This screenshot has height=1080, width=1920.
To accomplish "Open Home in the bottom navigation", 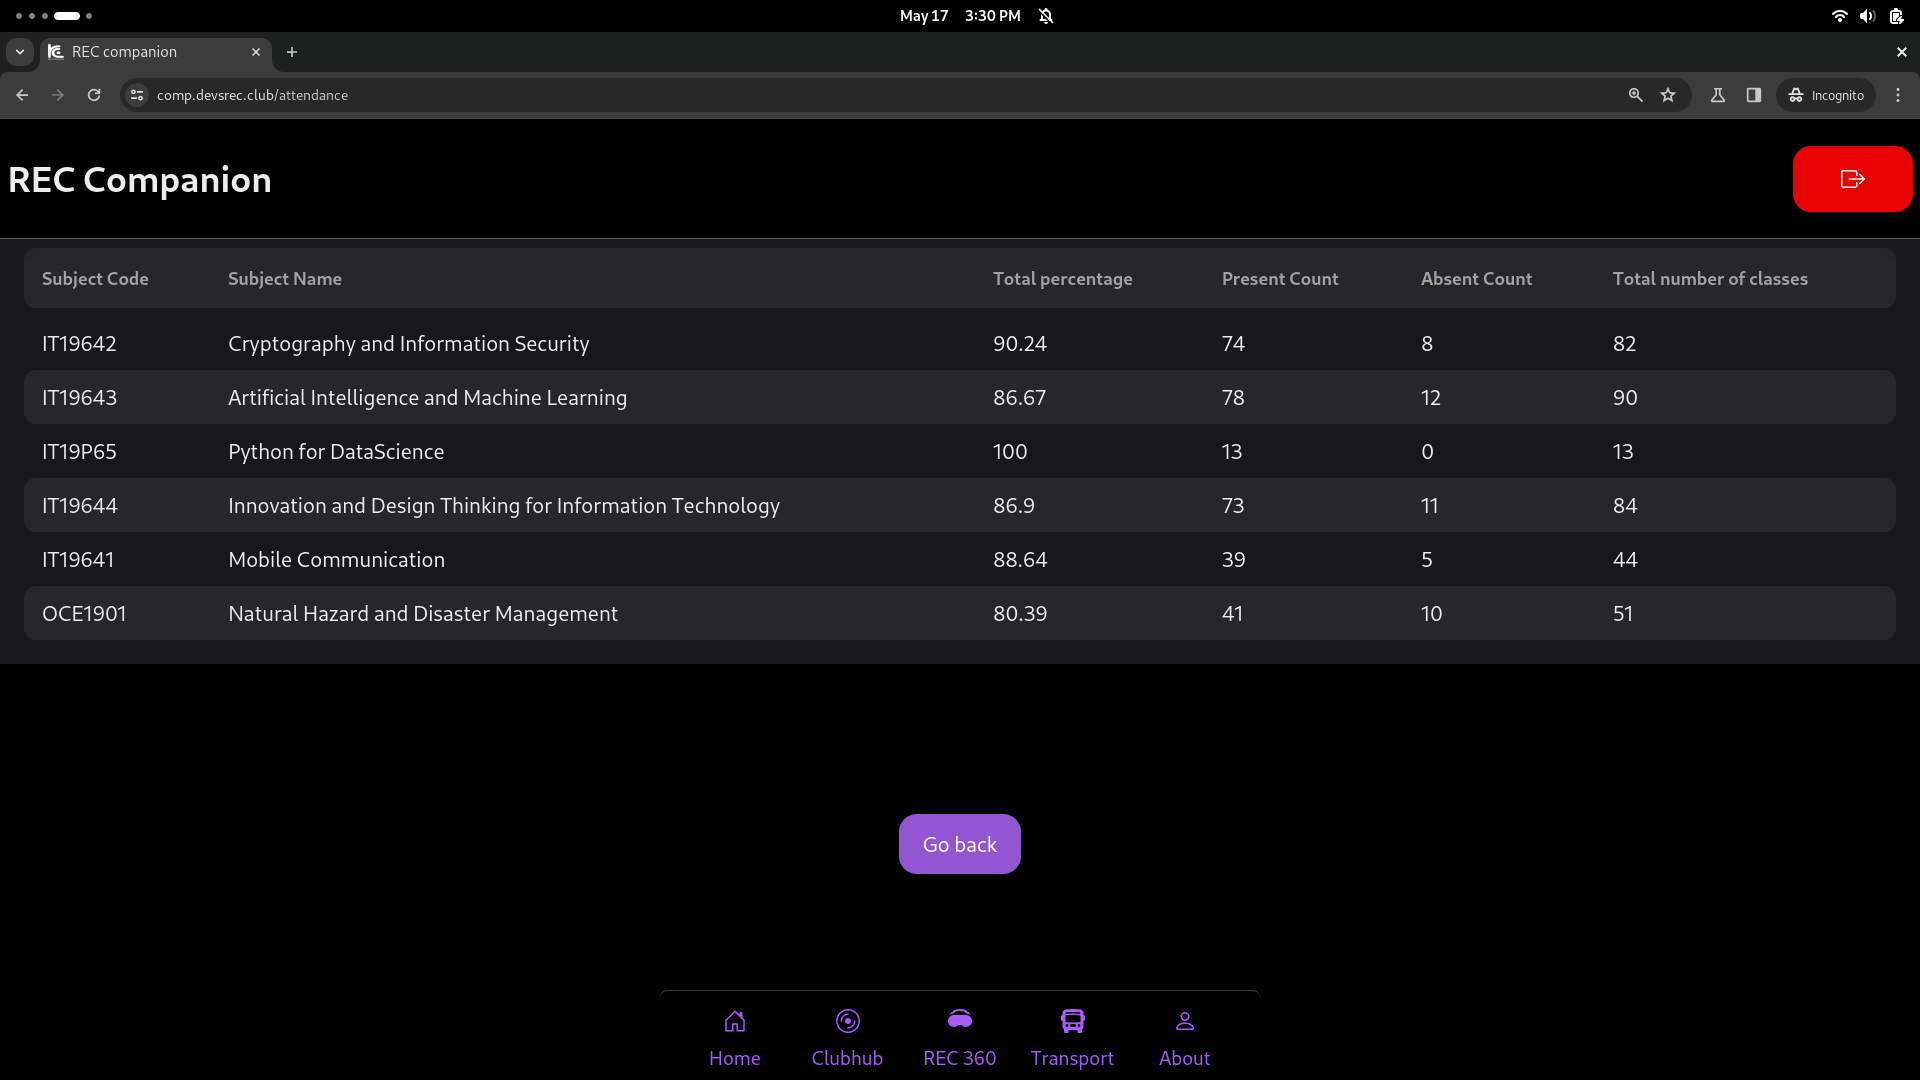I will point(734,1038).
